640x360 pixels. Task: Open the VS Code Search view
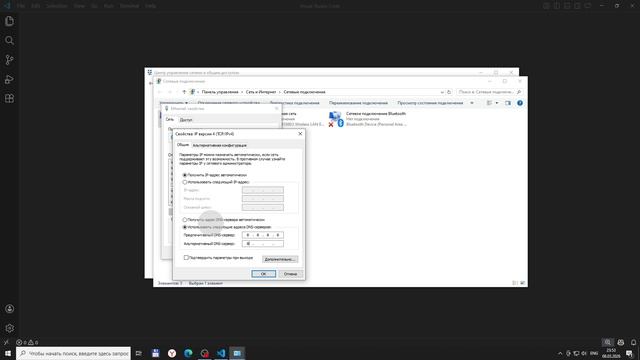coord(9,40)
